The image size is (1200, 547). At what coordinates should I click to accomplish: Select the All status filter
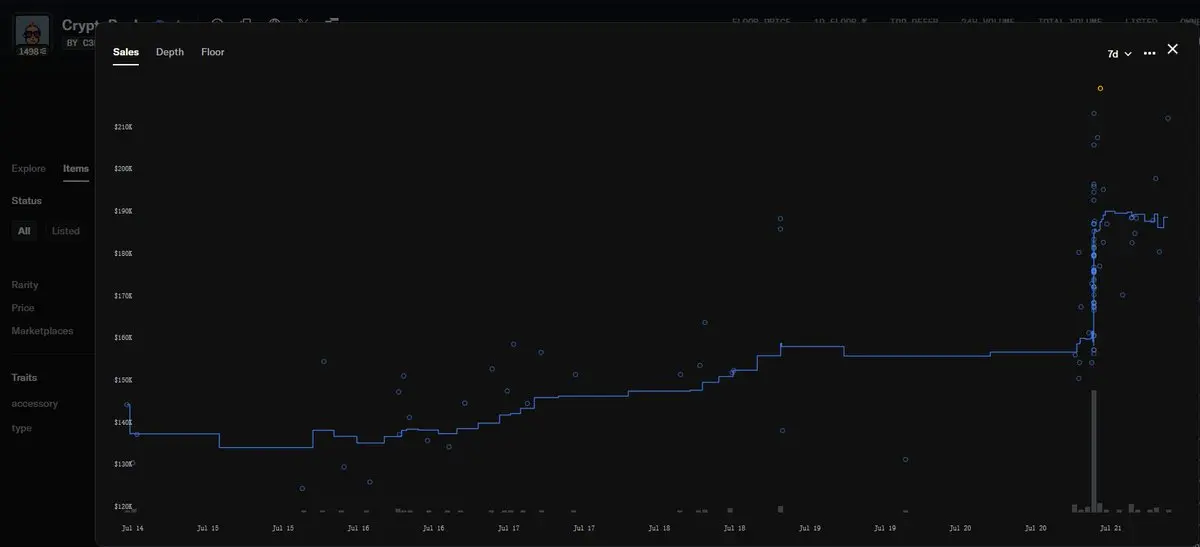point(24,231)
